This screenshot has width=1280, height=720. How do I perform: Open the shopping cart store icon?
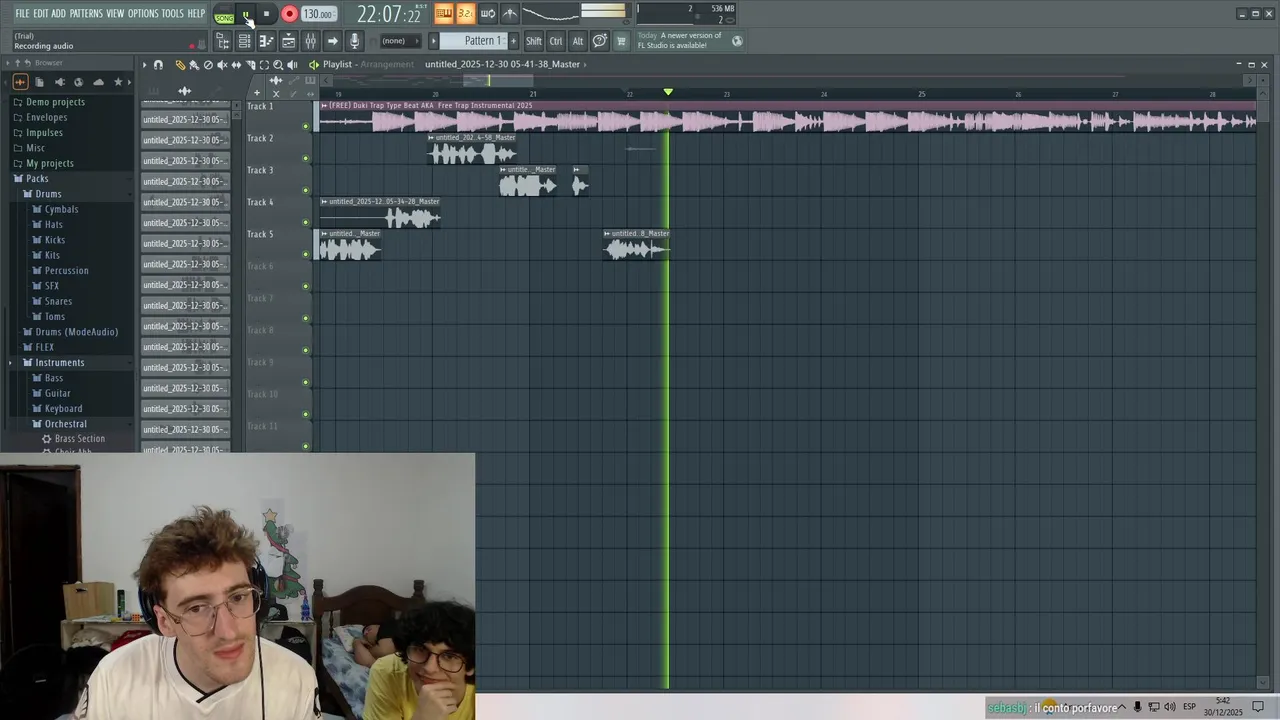click(621, 41)
